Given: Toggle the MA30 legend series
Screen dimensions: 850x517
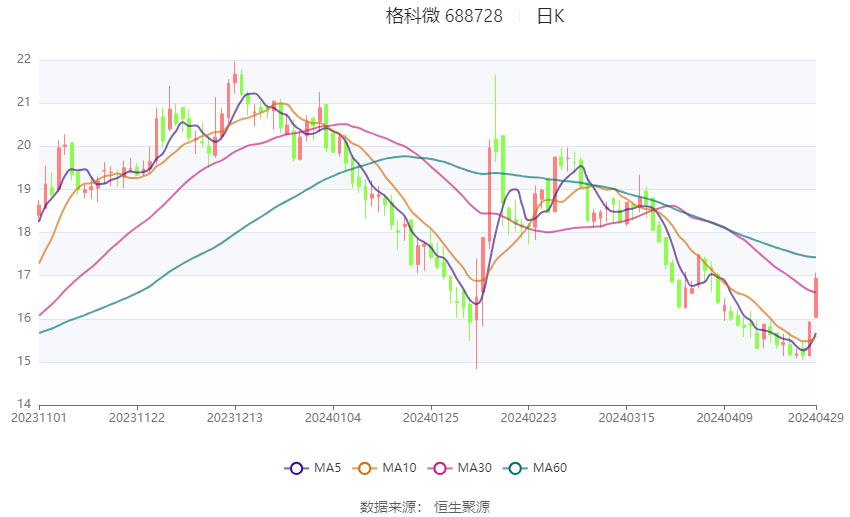Looking at the screenshot, I should [x=460, y=468].
